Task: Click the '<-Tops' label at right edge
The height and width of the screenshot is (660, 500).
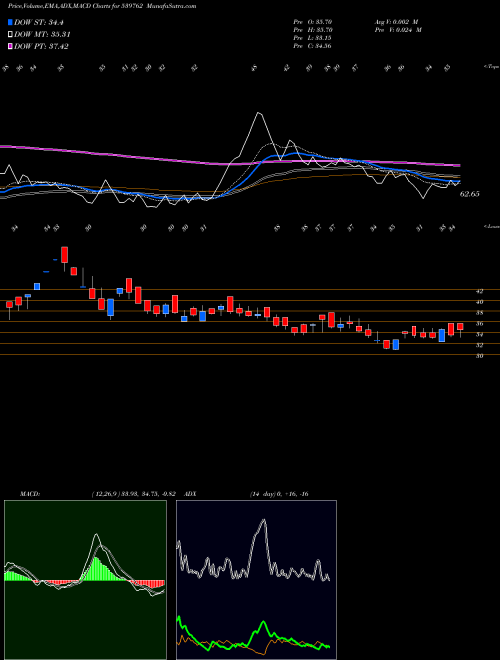Action: (491, 67)
